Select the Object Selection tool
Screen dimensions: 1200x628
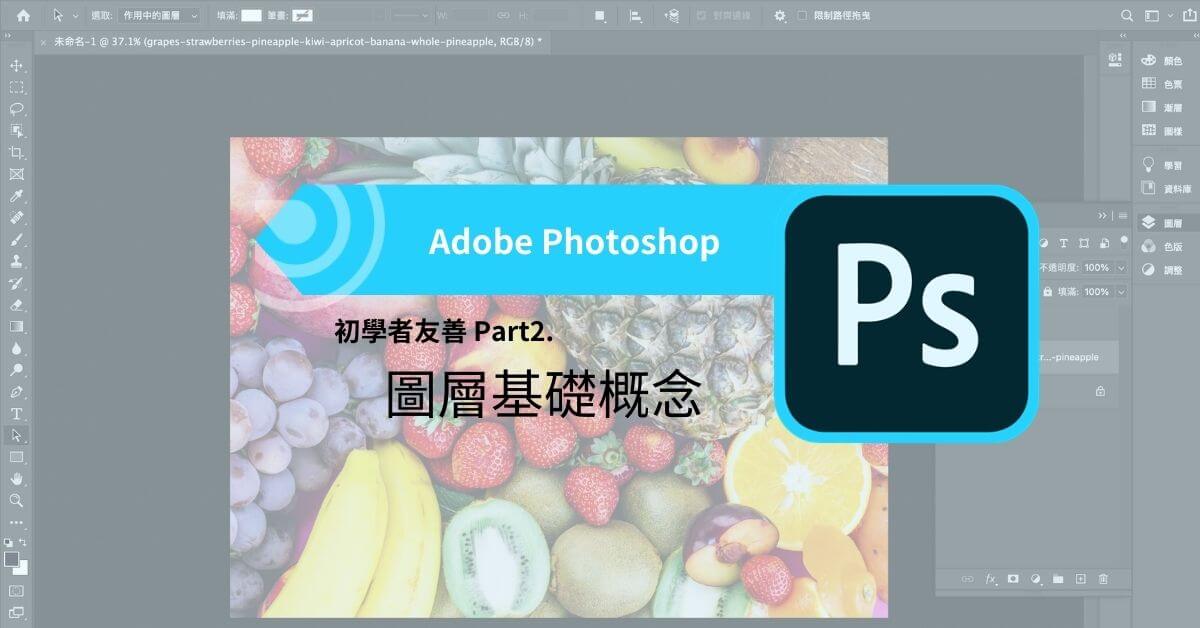(16, 131)
